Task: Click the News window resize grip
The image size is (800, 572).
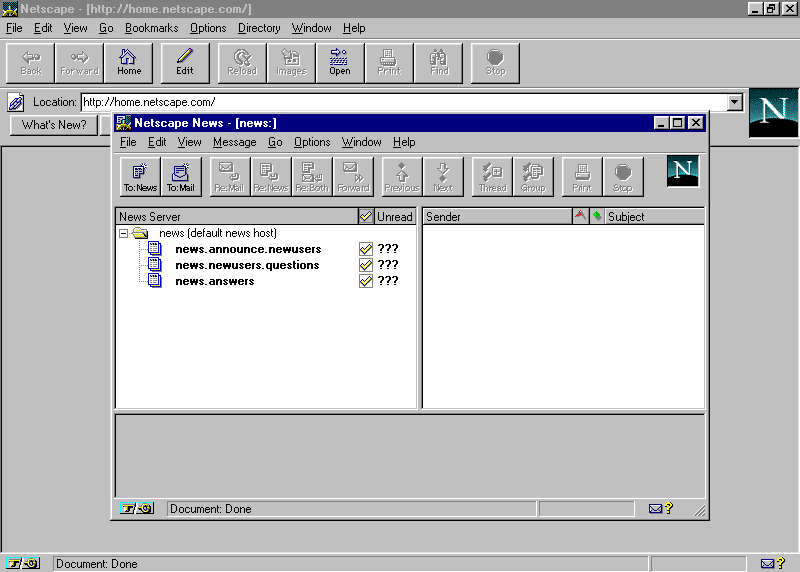Action: [x=699, y=510]
